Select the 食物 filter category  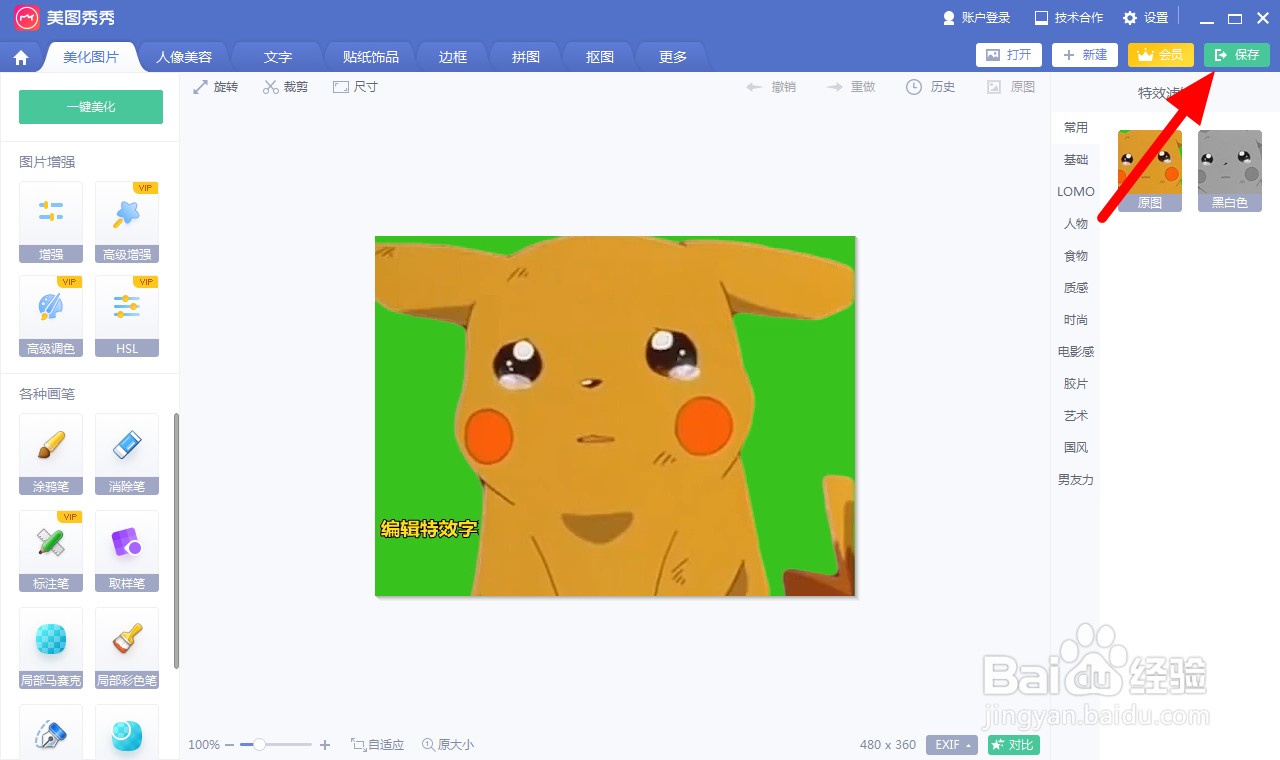pos(1076,256)
